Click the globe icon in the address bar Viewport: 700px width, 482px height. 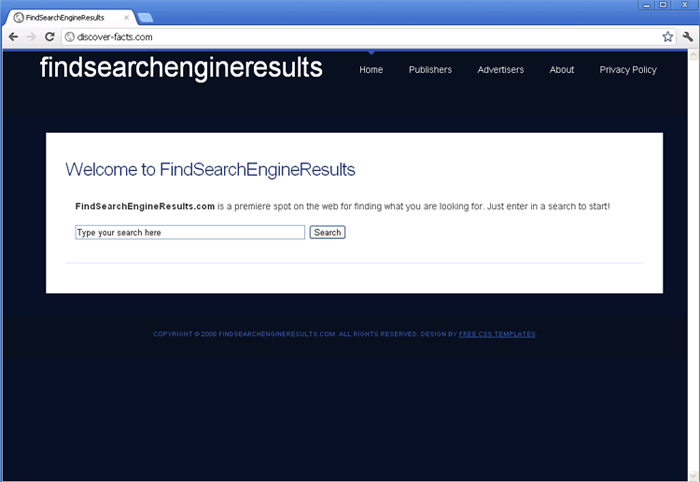[x=70, y=37]
